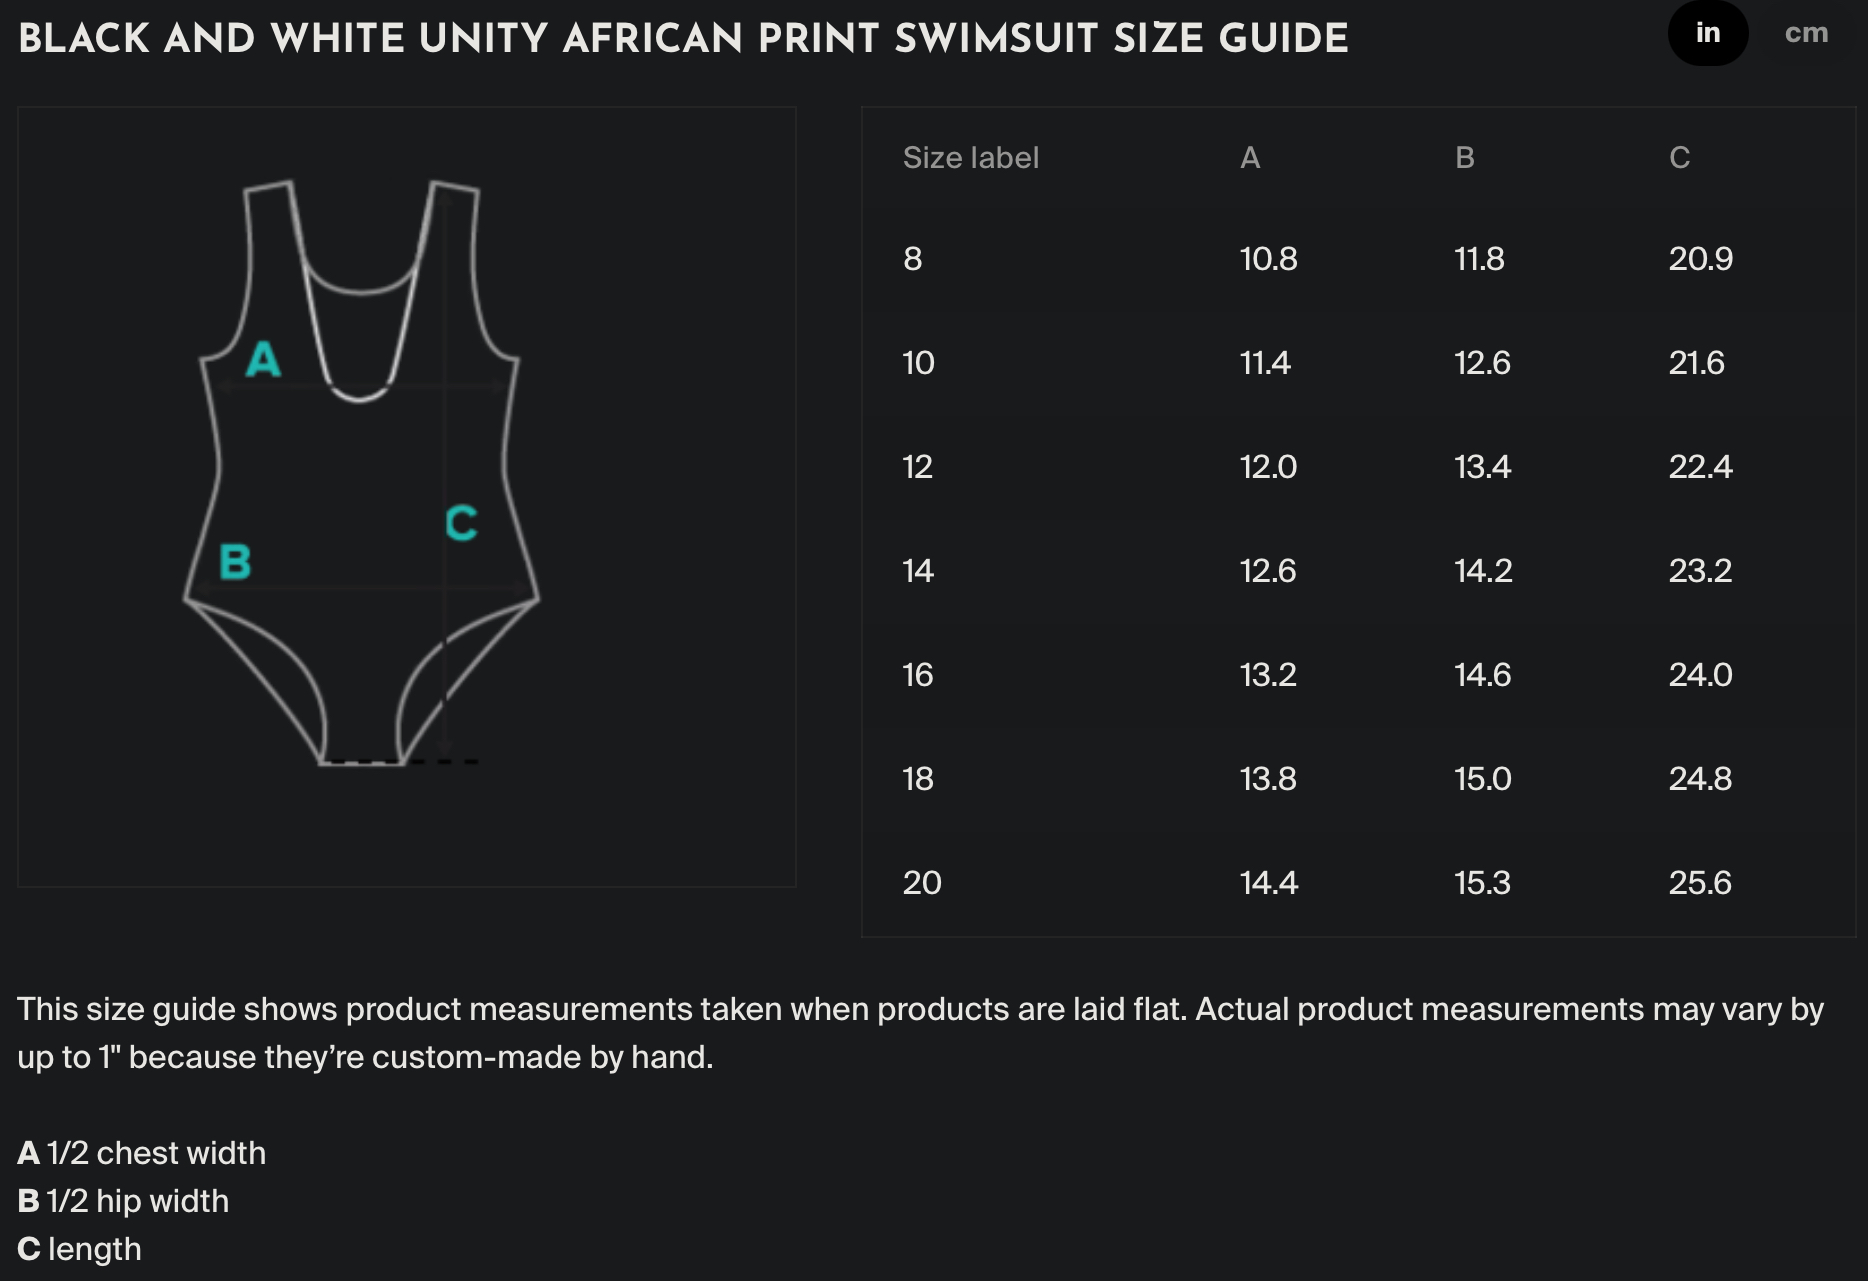
Task: Select the size 8 row label
Action: coord(912,259)
